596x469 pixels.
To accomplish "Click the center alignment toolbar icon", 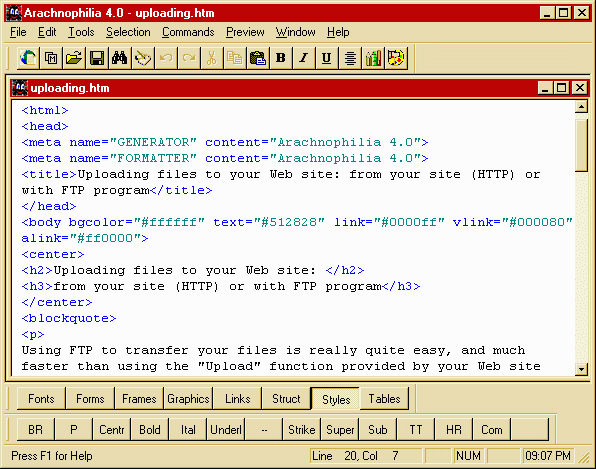I will [350, 58].
